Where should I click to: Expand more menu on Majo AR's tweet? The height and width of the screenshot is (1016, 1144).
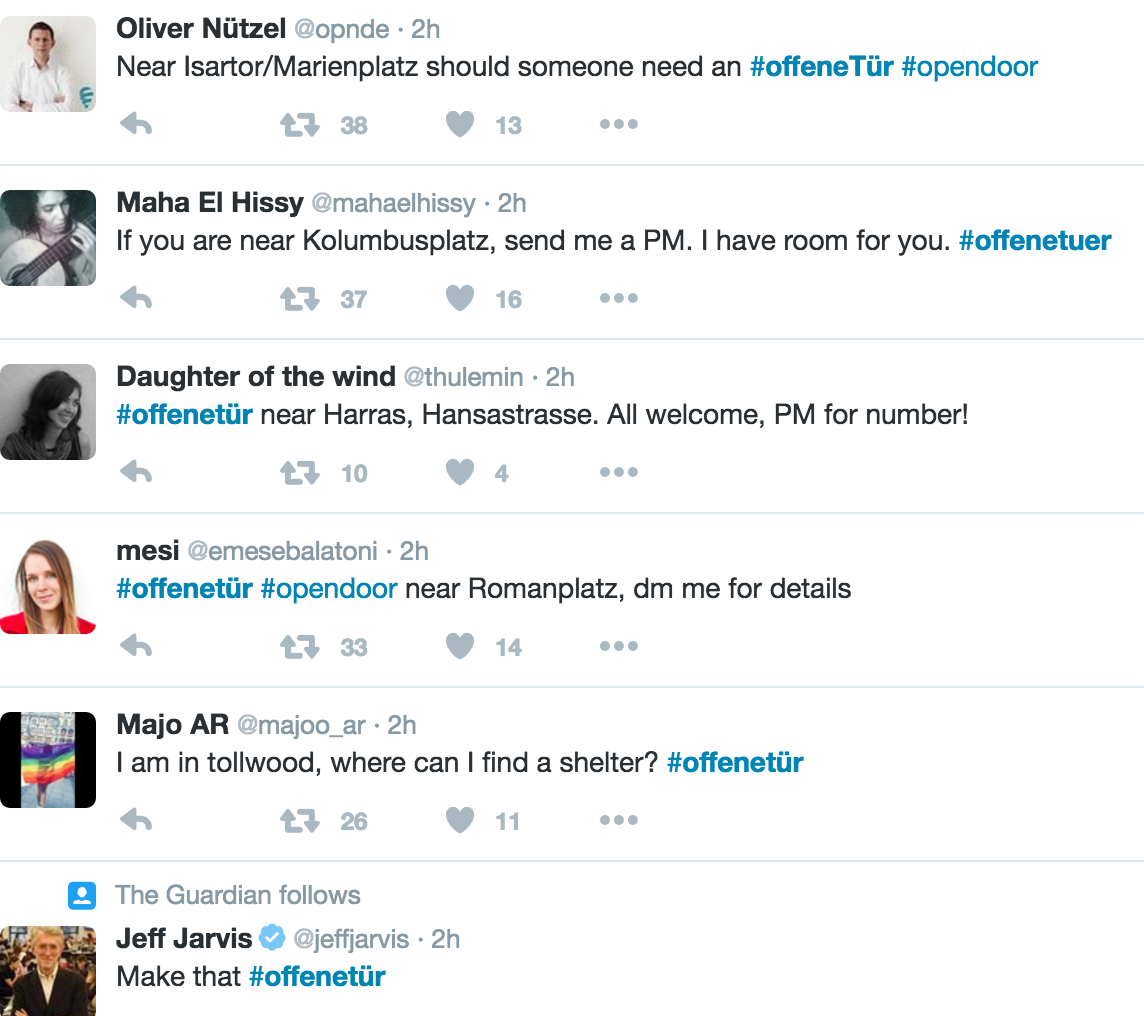[x=618, y=821]
